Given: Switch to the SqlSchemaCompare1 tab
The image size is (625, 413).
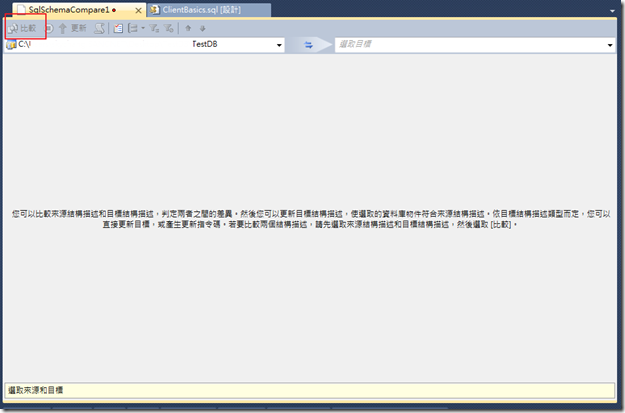Looking at the screenshot, I should (78, 10).
